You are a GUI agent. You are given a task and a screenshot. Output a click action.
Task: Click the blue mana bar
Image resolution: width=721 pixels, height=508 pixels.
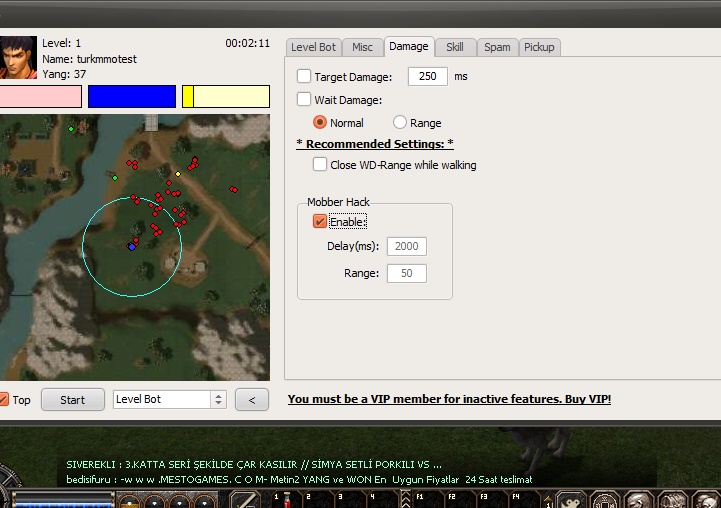click(132, 97)
